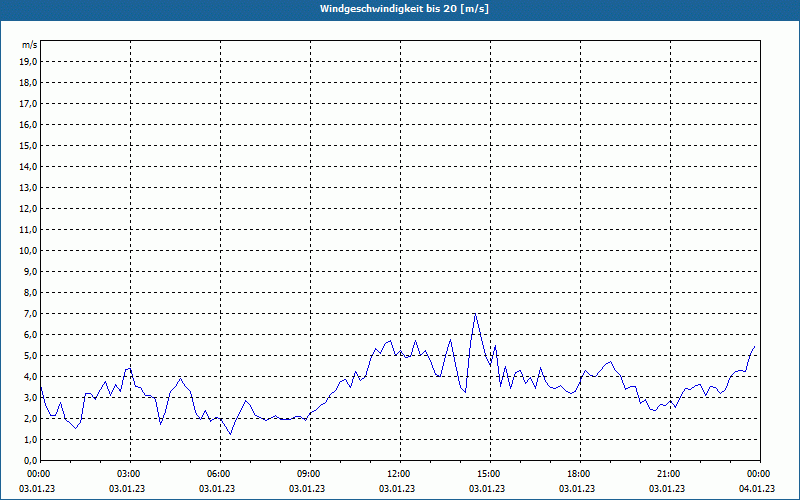This screenshot has height=500, width=800.
Task: Click the 9,0 y-axis label
Action: click(x=31, y=271)
